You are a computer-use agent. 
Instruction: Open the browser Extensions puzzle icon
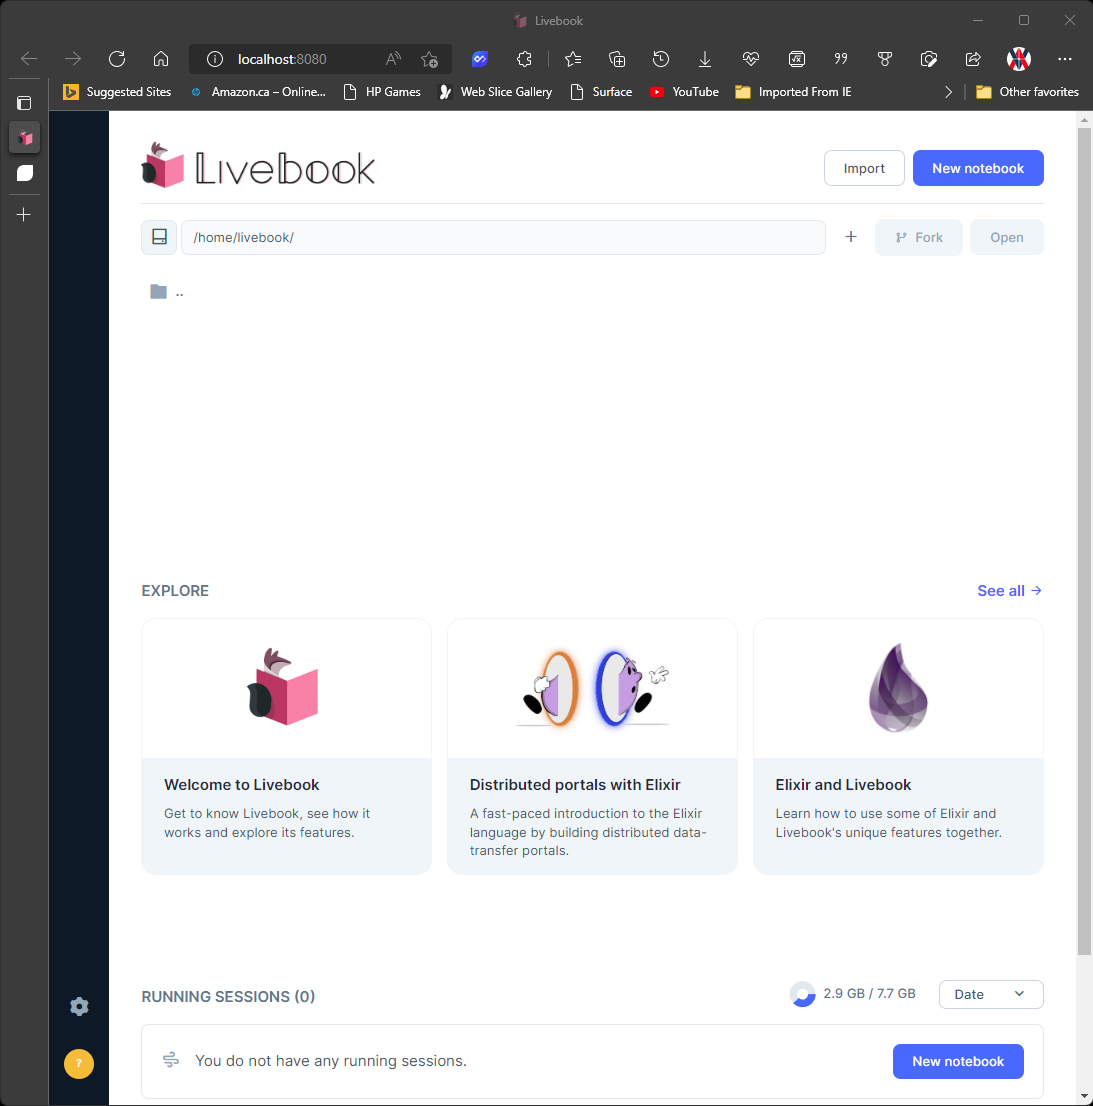point(524,59)
